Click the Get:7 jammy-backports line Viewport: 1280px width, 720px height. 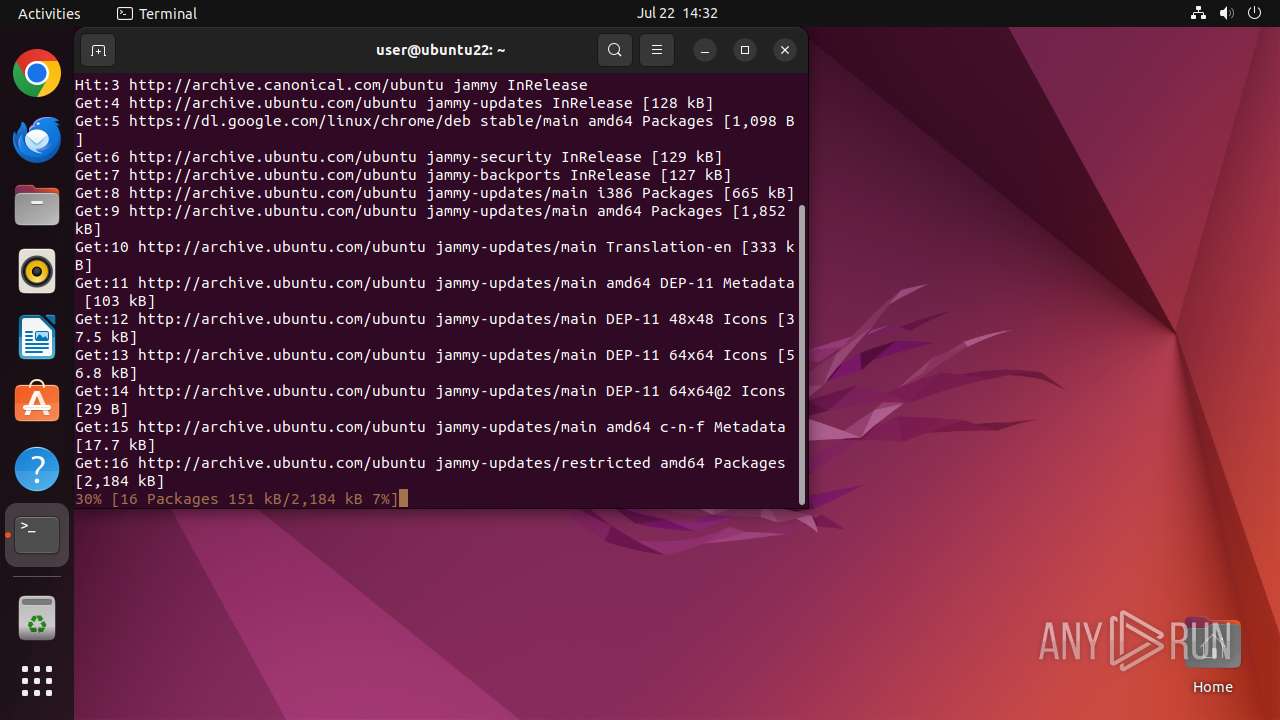(x=403, y=175)
